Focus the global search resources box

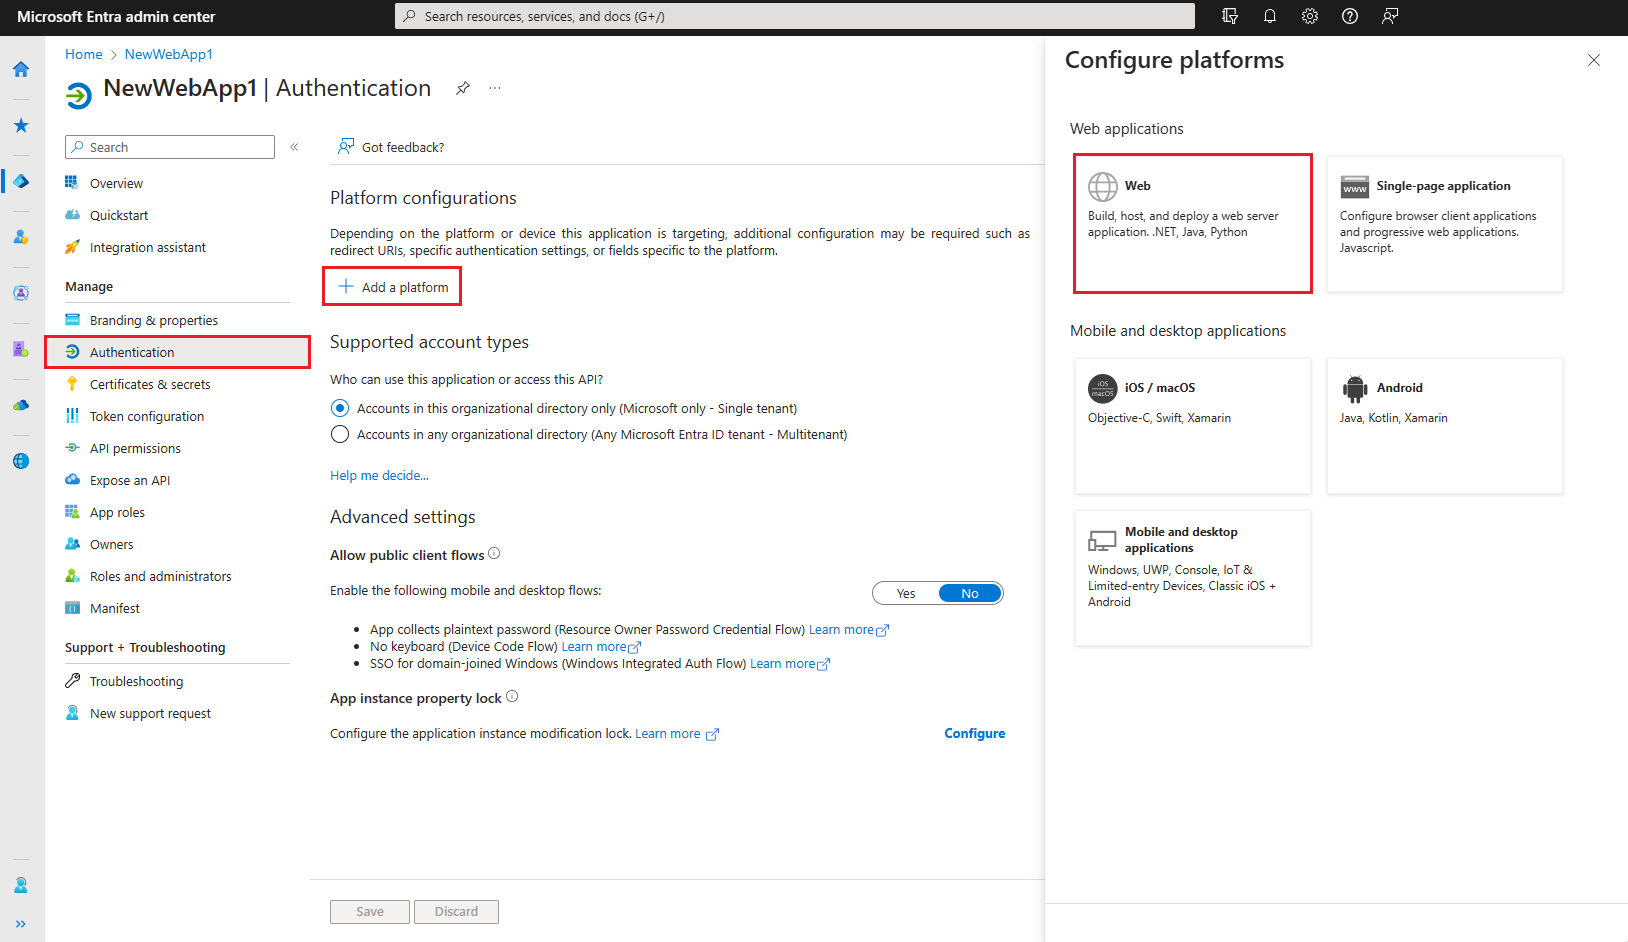795,16
